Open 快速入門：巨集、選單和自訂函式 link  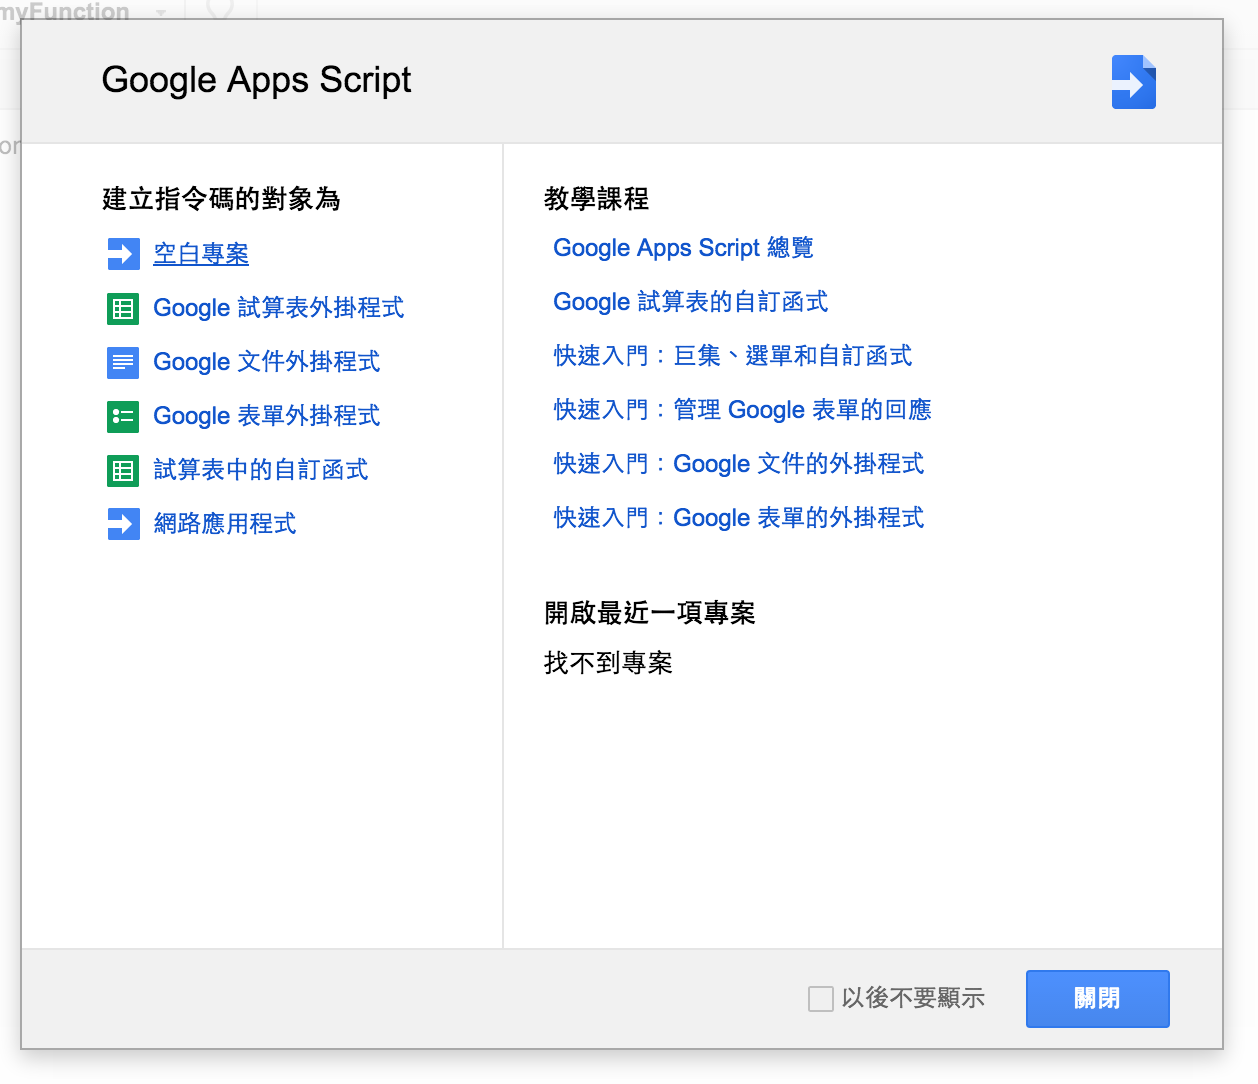tap(733, 356)
